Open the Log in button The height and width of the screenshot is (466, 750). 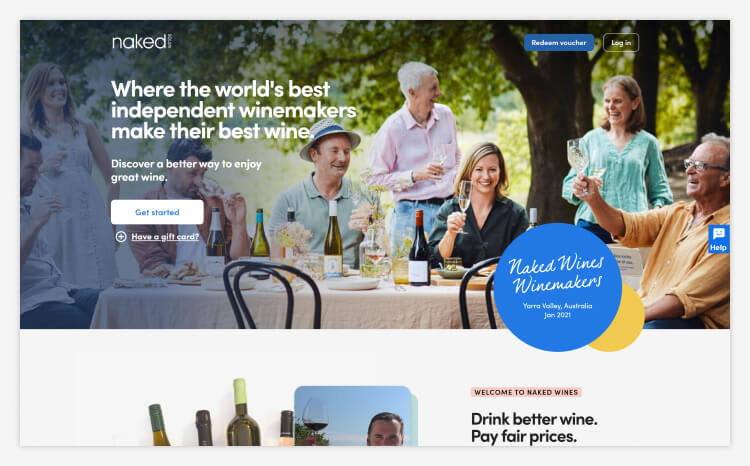(621, 43)
